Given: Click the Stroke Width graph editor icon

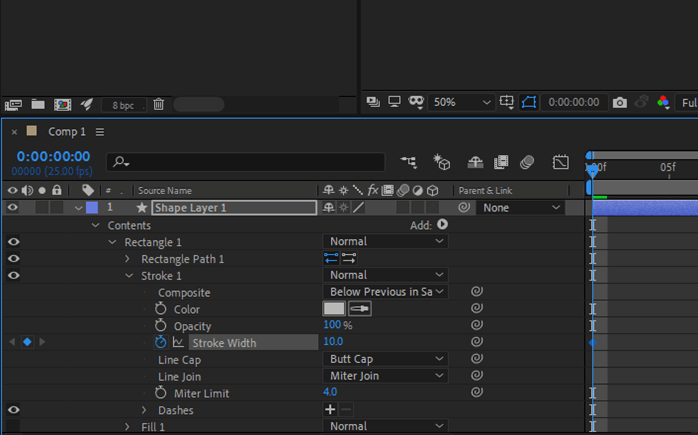Looking at the screenshot, I should [x=179, y=342].
